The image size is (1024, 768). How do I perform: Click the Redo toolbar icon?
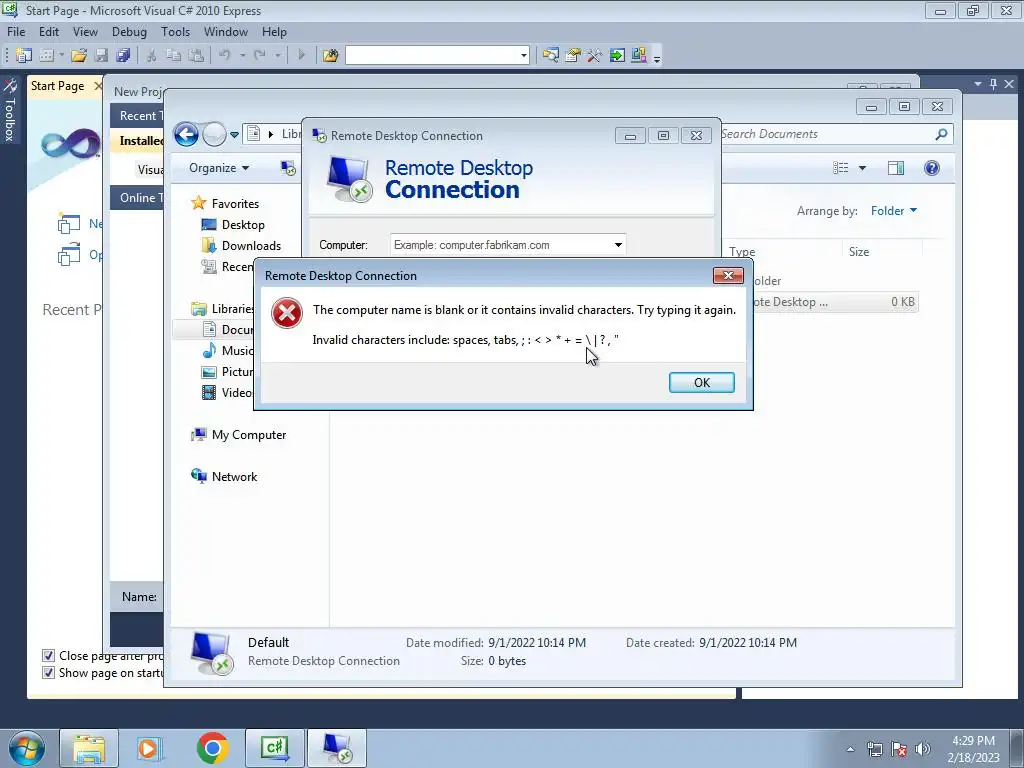coord(259,56)
